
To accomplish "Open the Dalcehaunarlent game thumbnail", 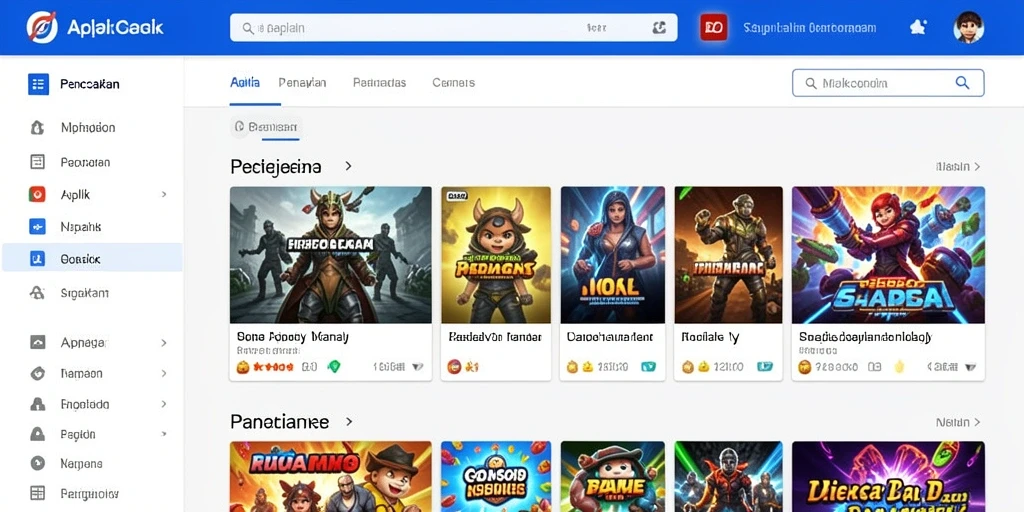I will click(x=613, y=255).
